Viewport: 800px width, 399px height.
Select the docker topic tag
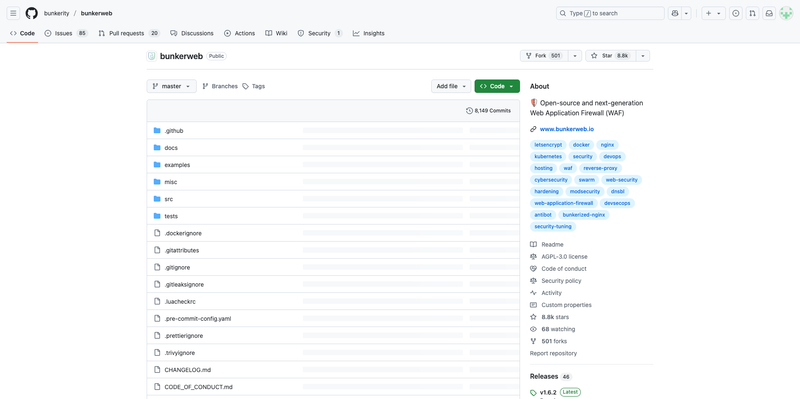click(x=581, y=145)
